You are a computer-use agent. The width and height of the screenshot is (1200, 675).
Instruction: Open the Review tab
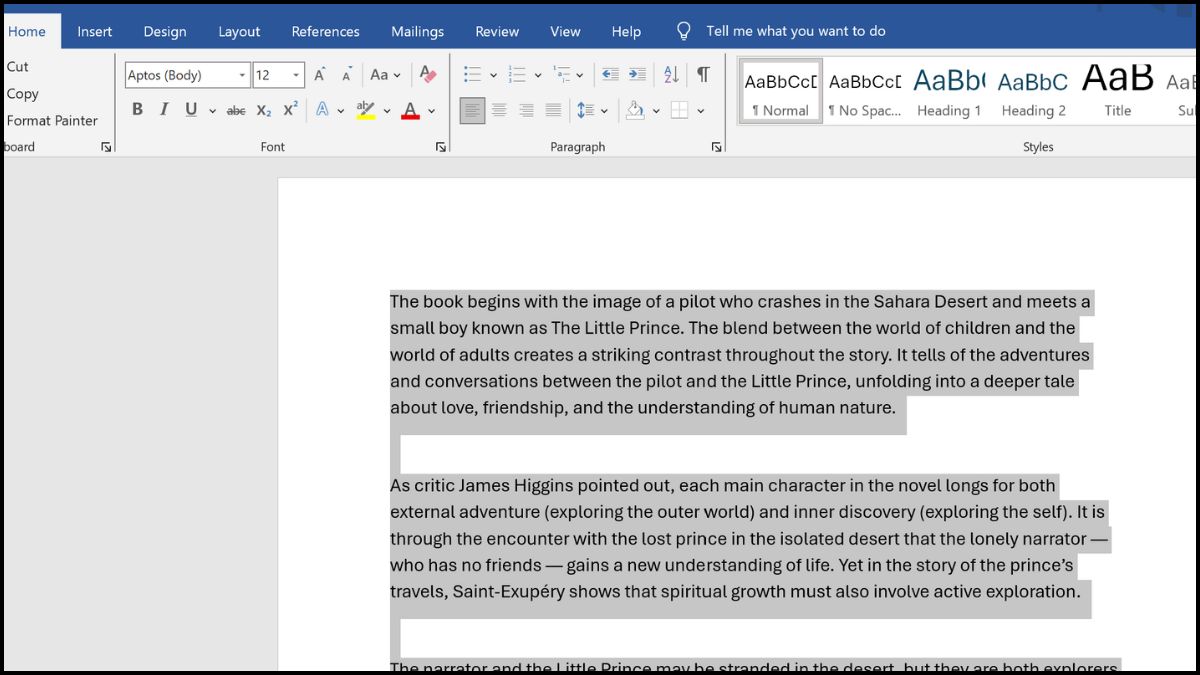(x=497, y=31)
